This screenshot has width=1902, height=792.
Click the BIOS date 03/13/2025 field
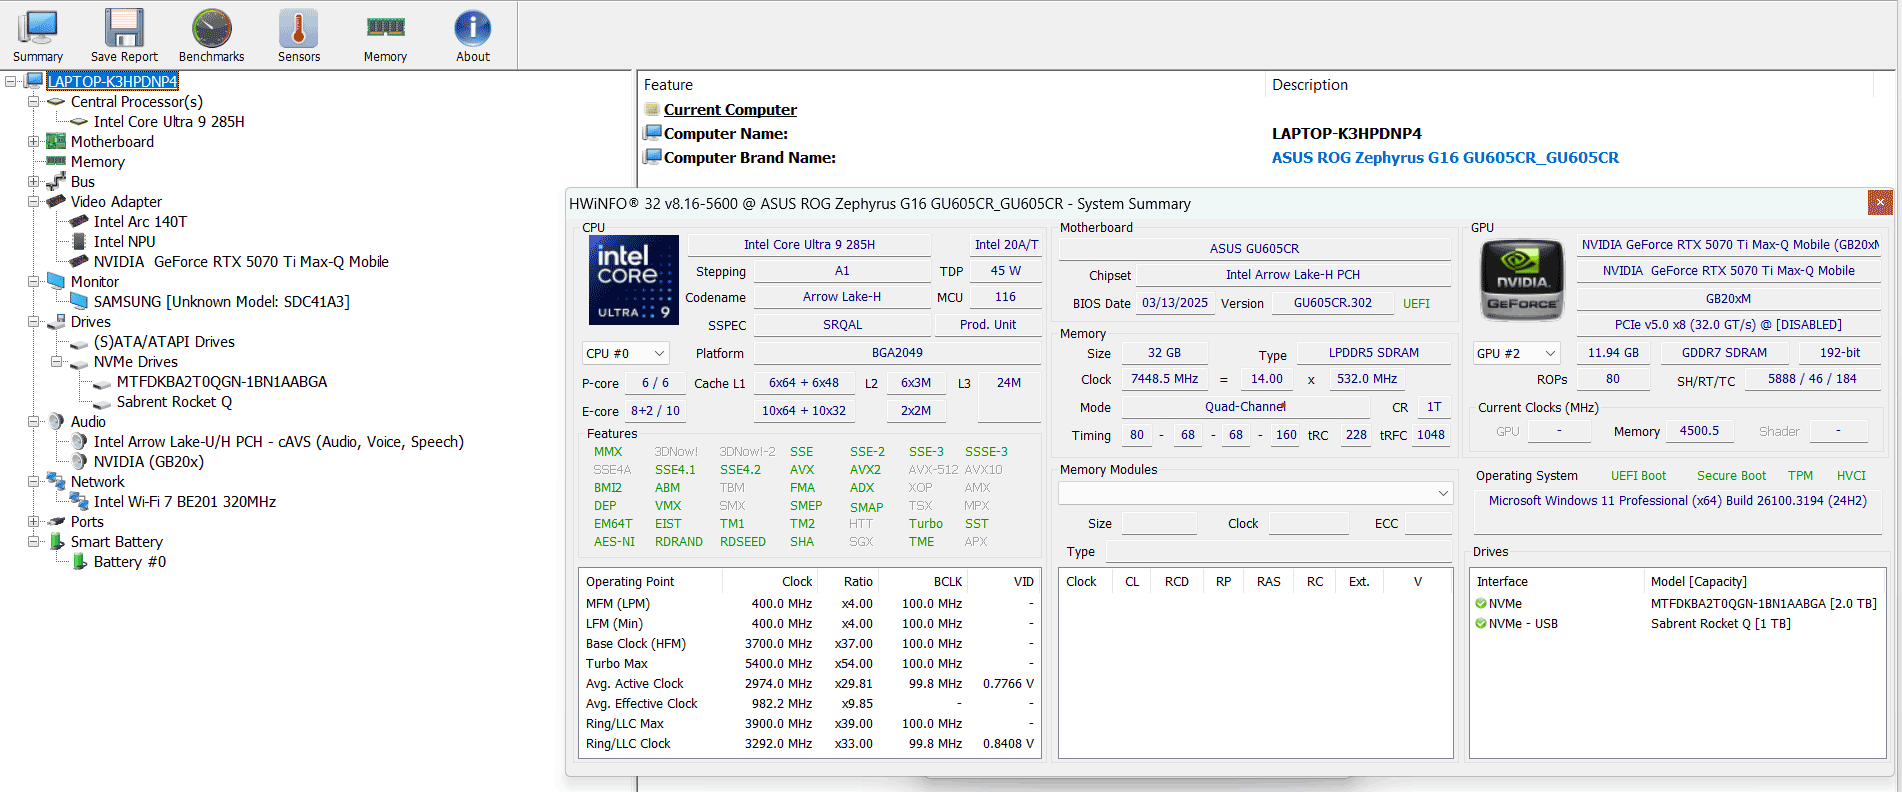click(1175, 302)
